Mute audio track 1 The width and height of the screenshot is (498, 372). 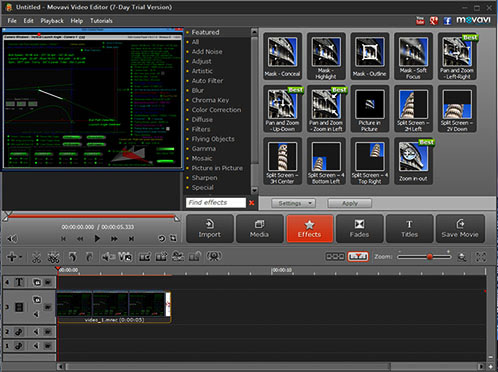(36, 346)
